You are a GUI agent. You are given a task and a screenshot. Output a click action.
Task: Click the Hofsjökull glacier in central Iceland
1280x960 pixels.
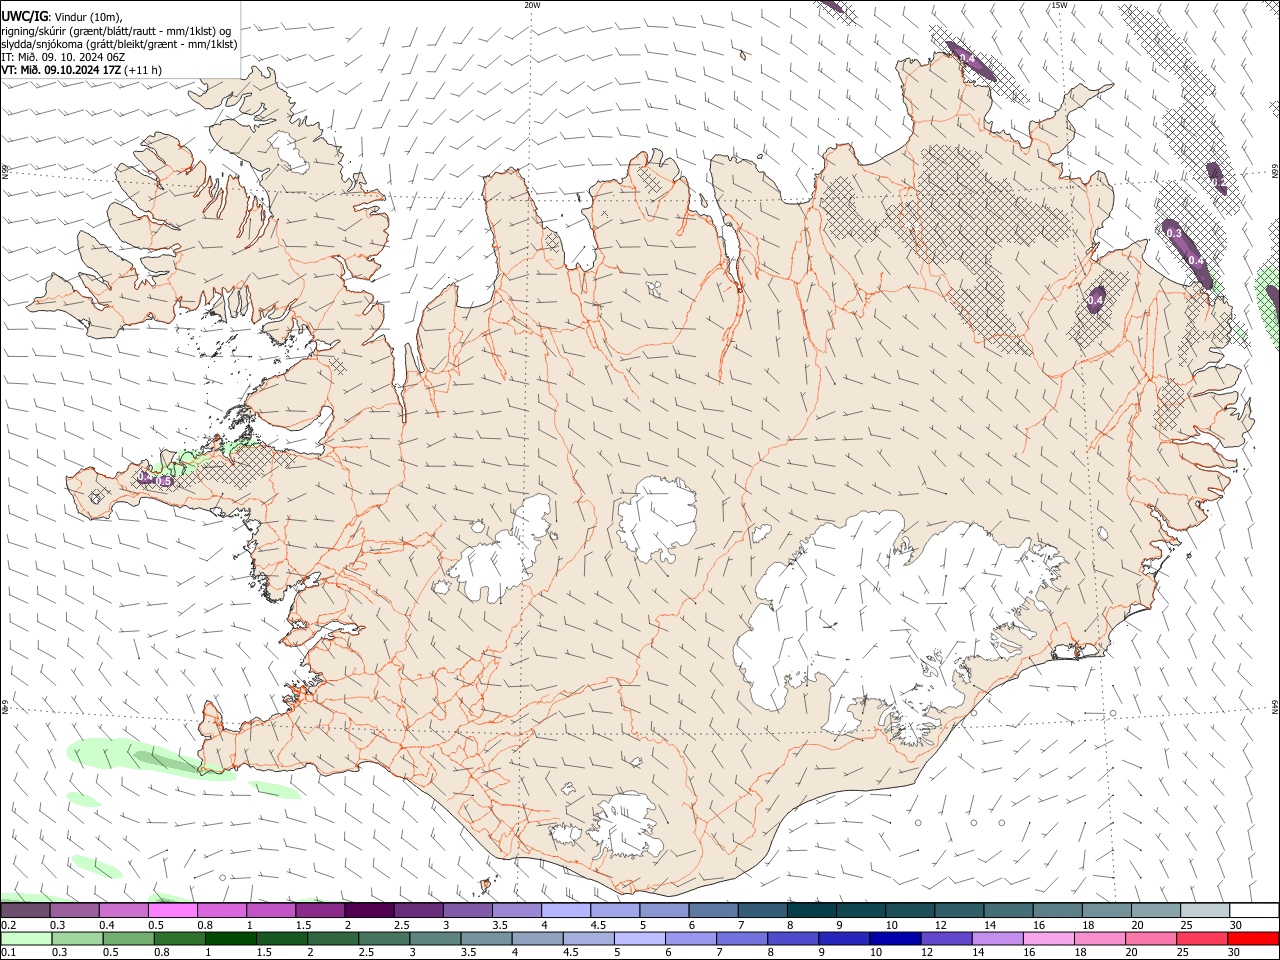tap(656, 518)
